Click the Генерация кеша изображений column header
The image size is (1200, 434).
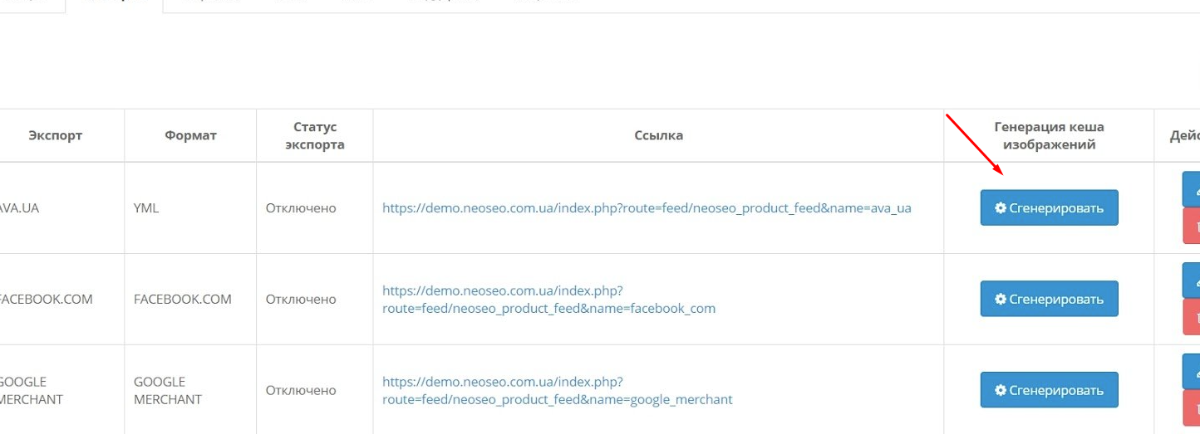click(x=1049, y=136)
